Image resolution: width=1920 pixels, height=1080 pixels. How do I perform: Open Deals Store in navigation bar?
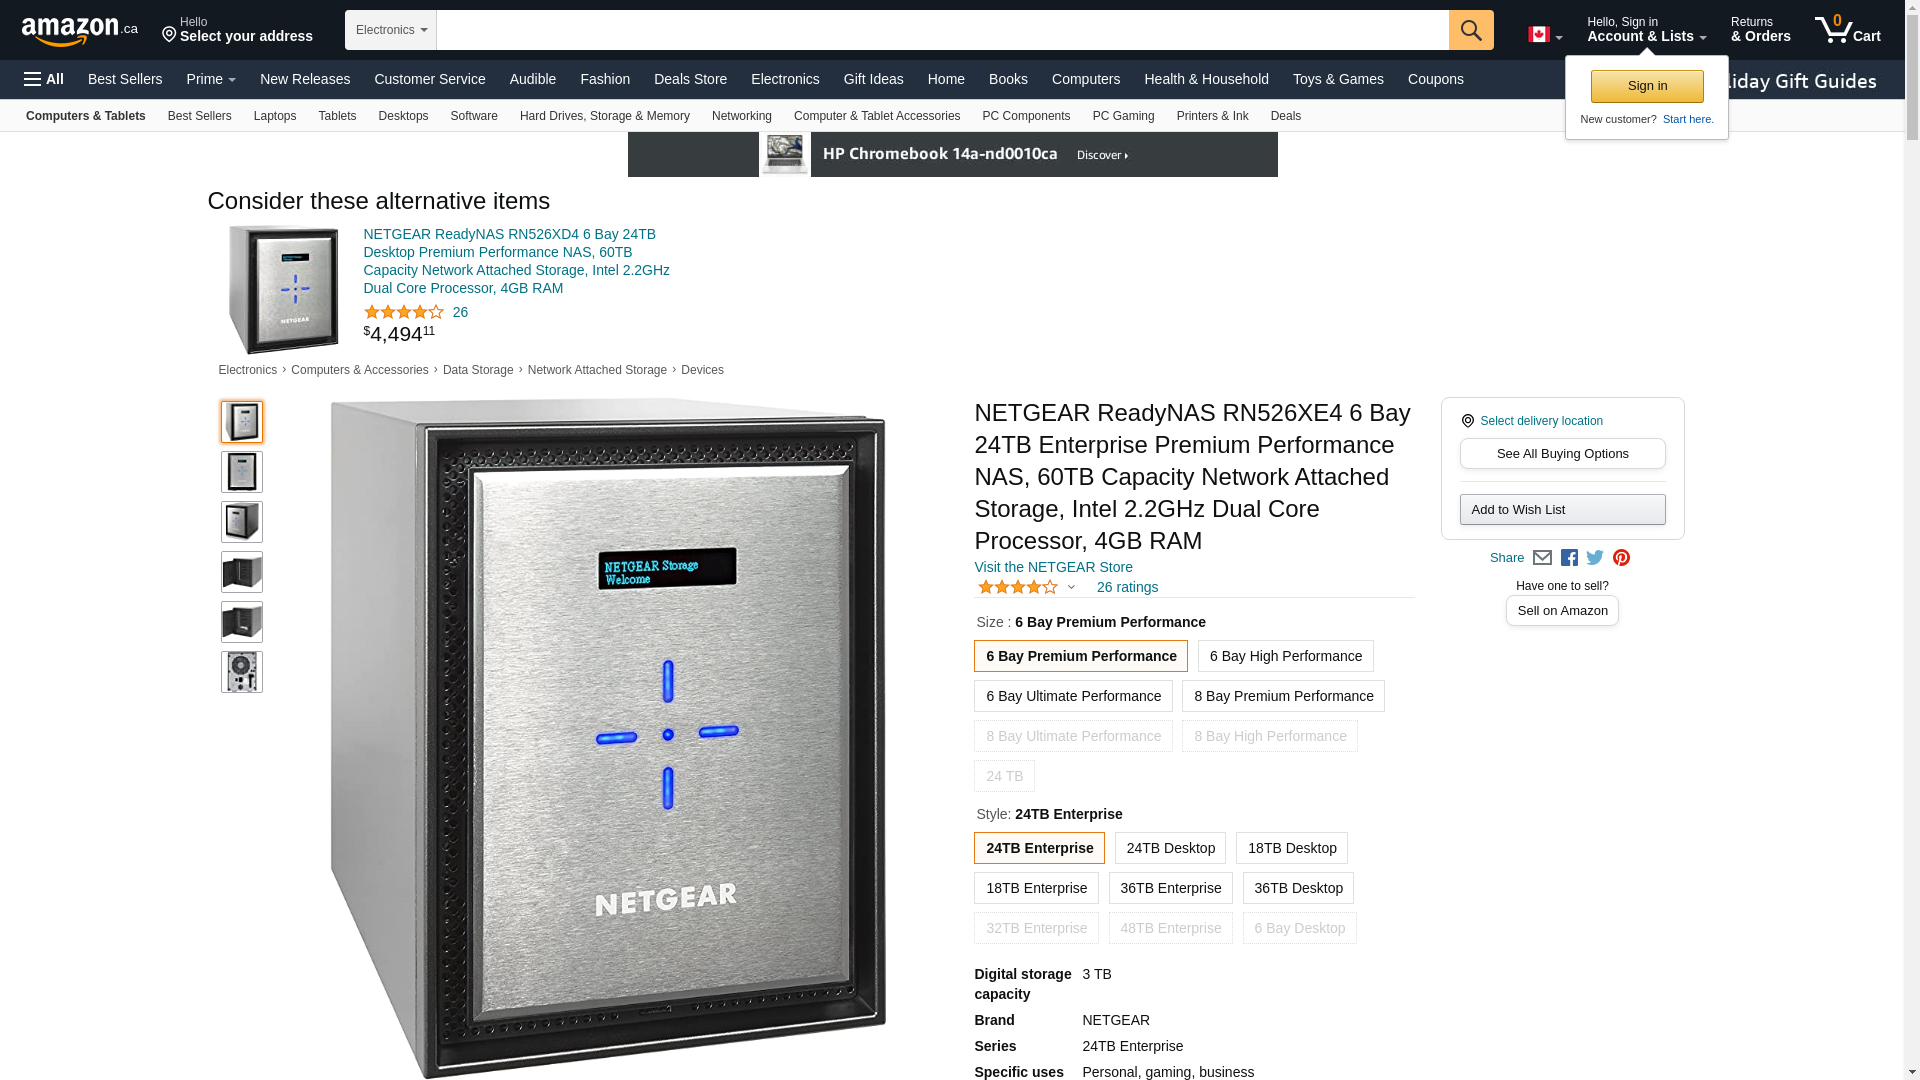click(x=690, y=79)
